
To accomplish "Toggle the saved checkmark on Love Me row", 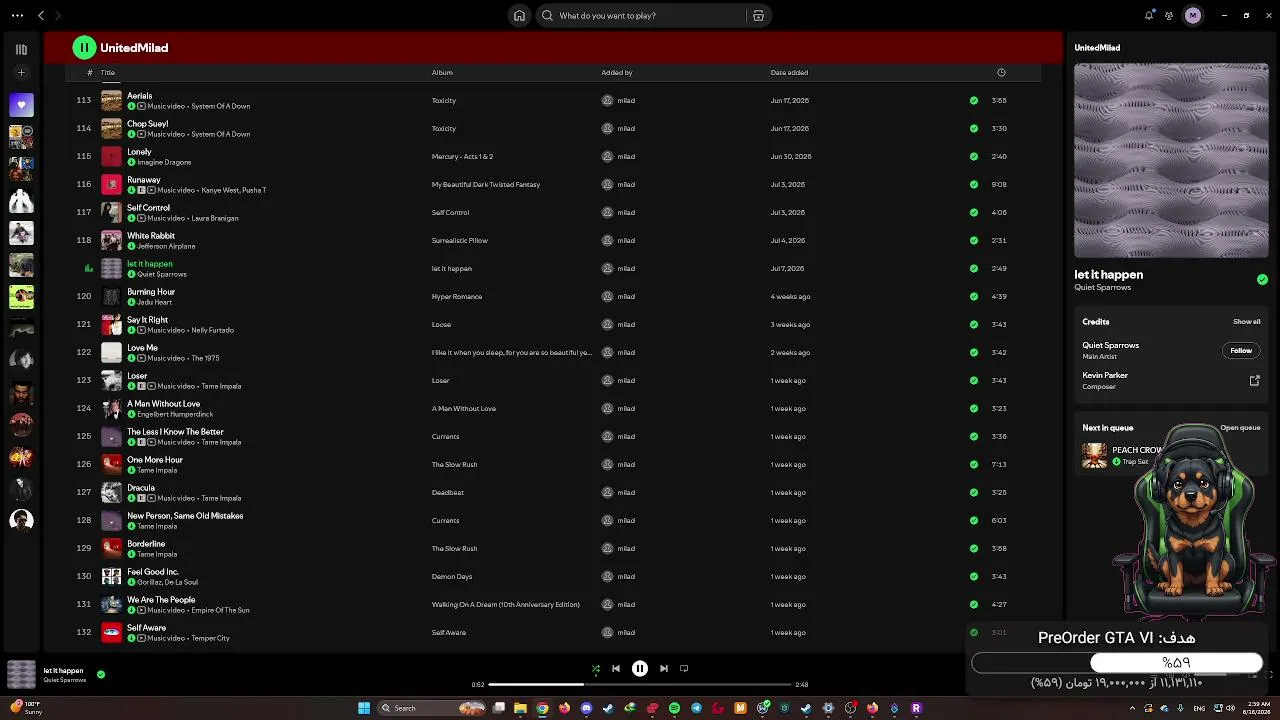I will [974, 352].
